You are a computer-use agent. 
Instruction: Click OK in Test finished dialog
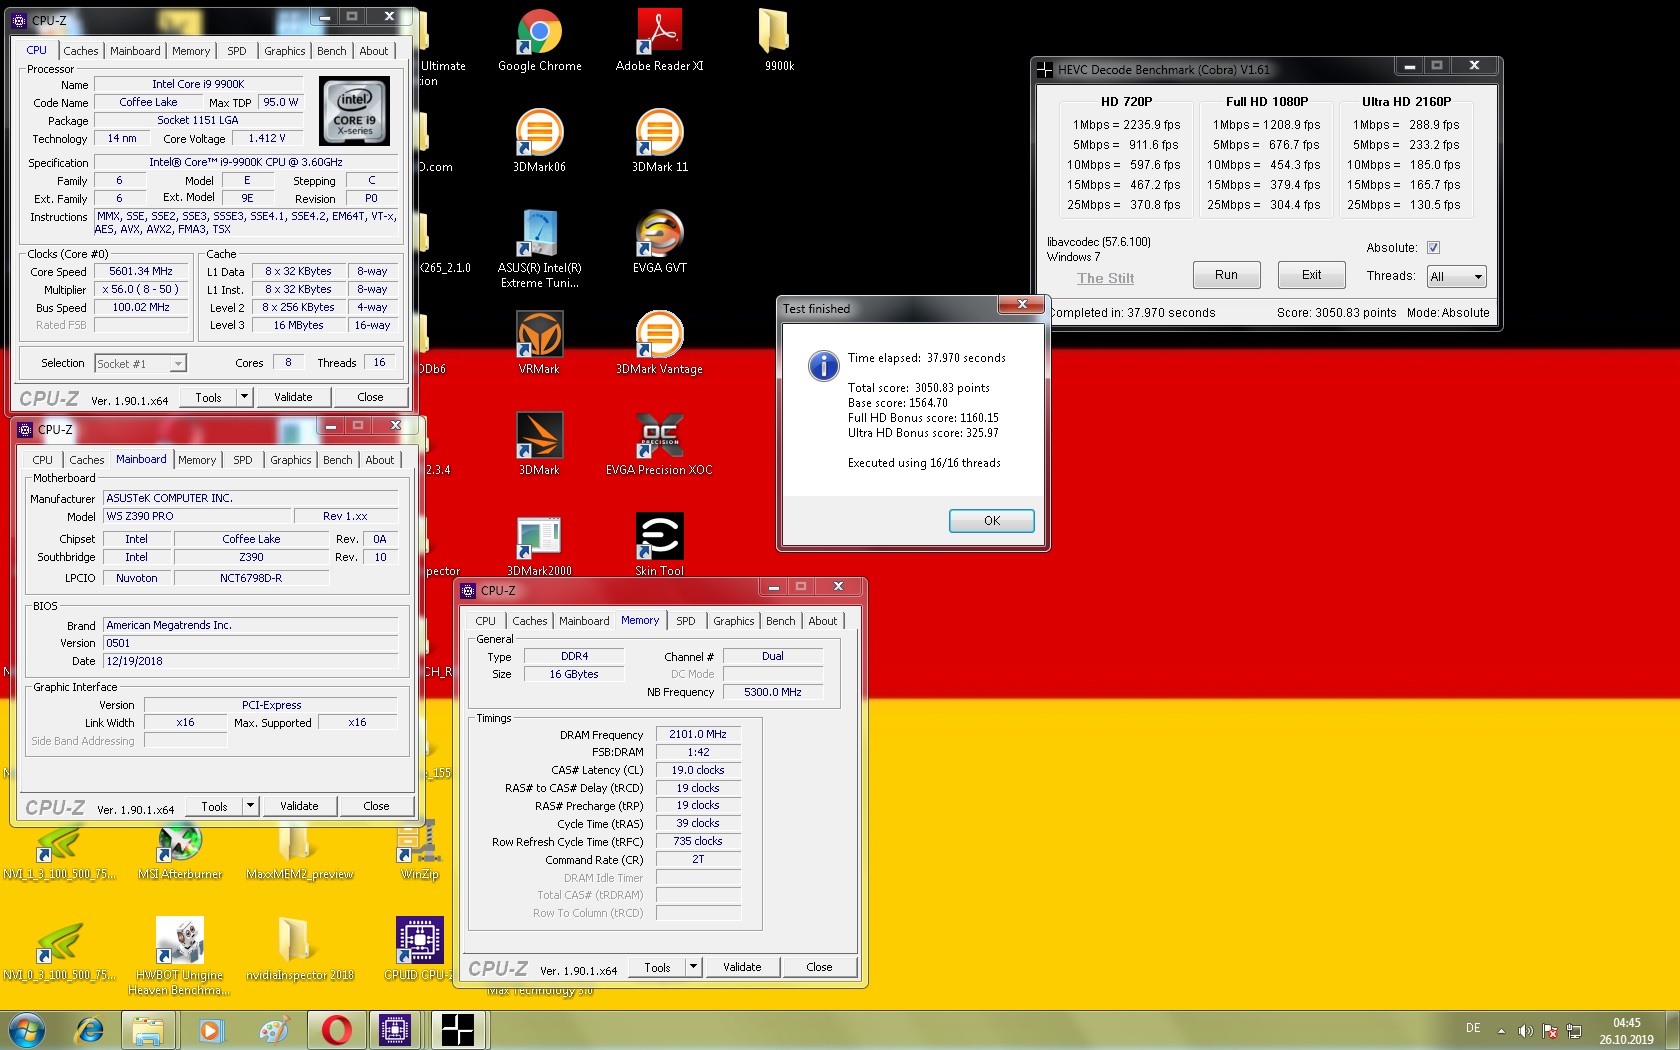[991, 521]
